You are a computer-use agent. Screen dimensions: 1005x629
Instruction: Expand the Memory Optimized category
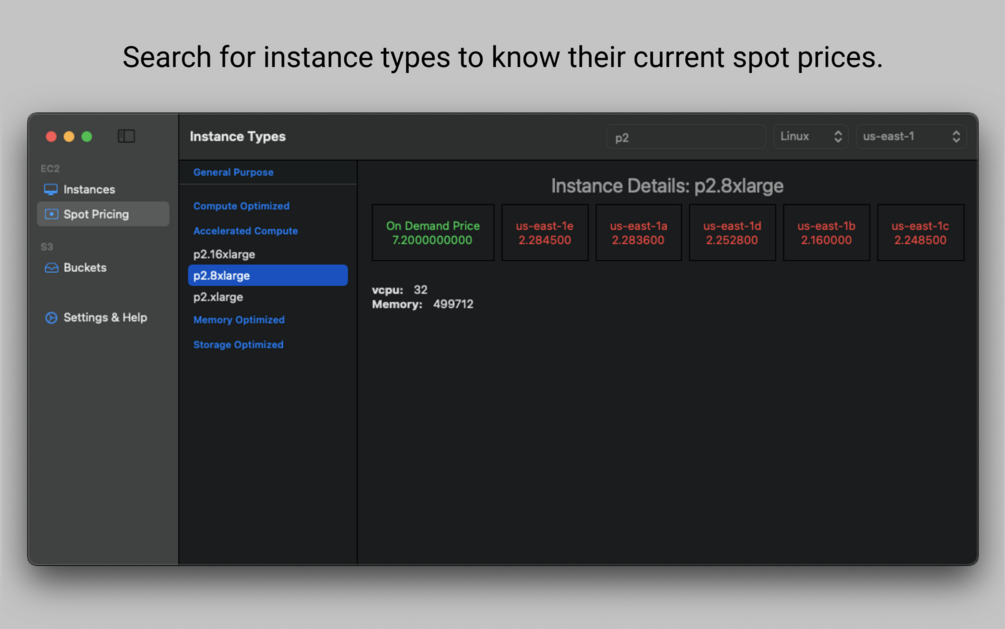coord(239,320)
